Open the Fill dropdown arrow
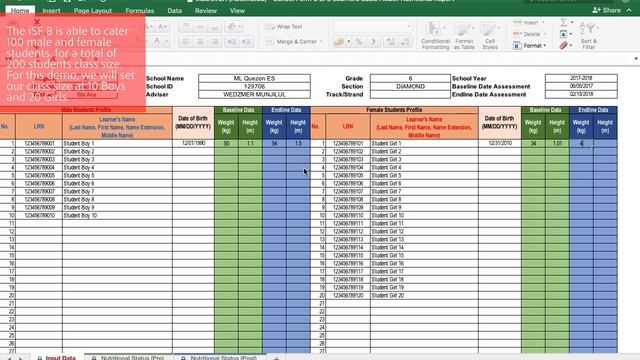 point(571,34)
